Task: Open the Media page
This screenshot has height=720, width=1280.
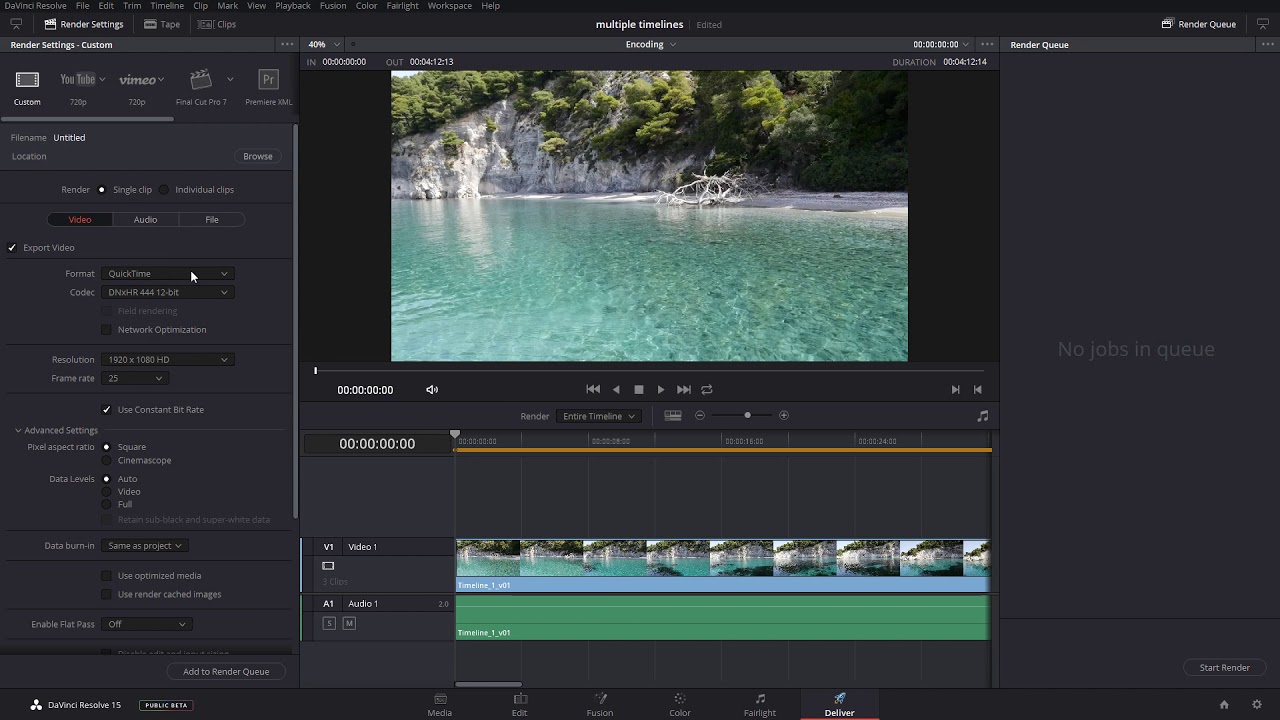Action: pos(440,705)
